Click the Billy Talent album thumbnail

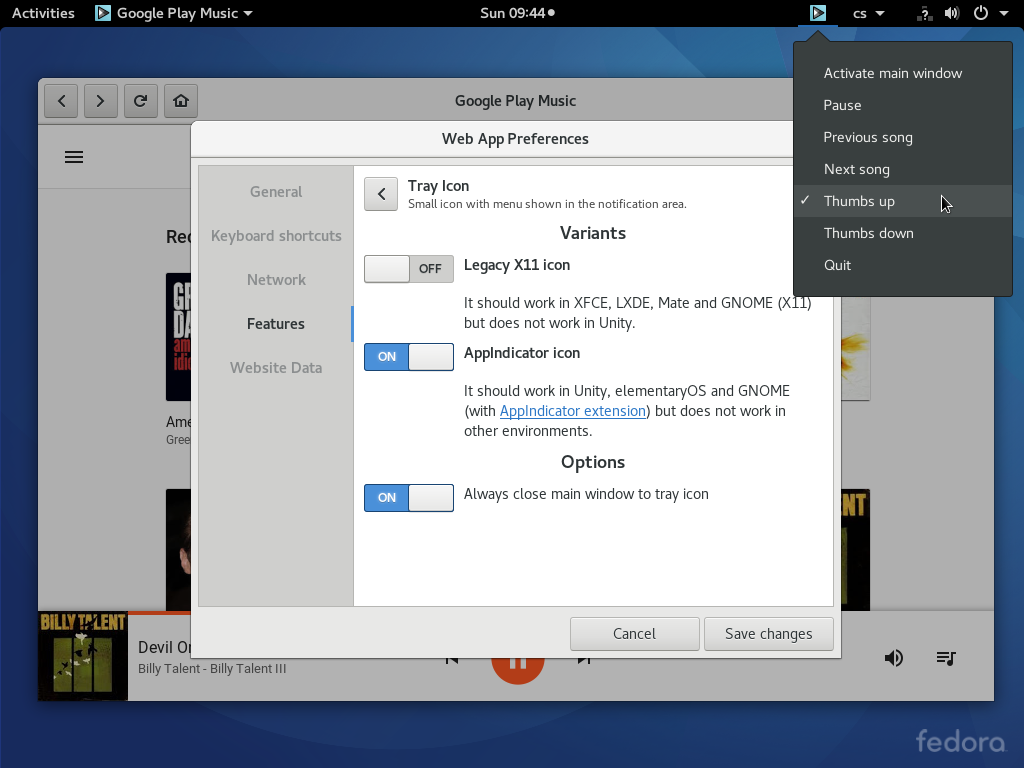(x=82, y=656)
